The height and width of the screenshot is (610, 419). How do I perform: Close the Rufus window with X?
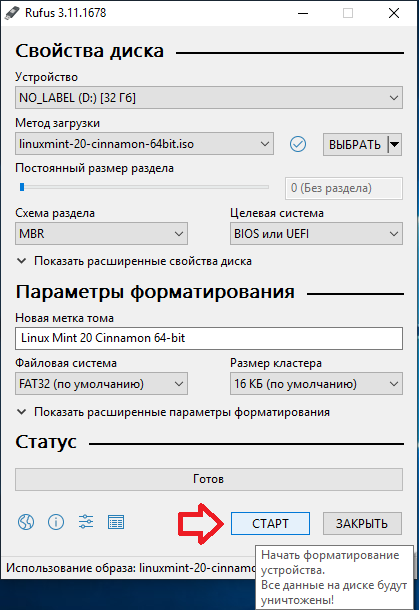pyautogui.click(x=394, y=13)
